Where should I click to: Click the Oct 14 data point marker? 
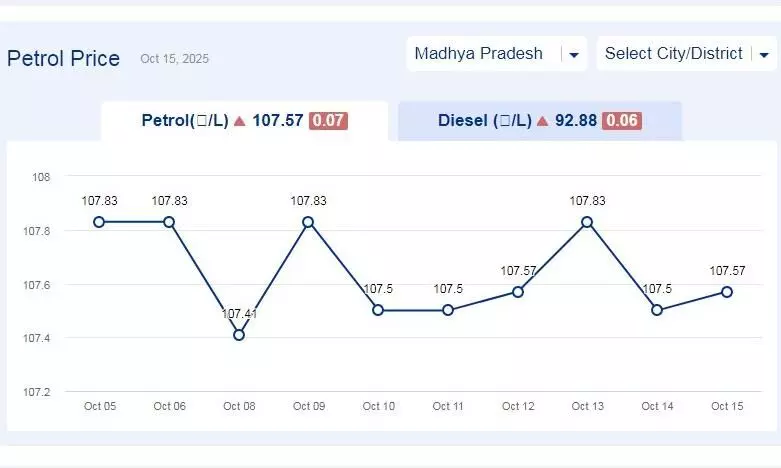pos(657,310)
